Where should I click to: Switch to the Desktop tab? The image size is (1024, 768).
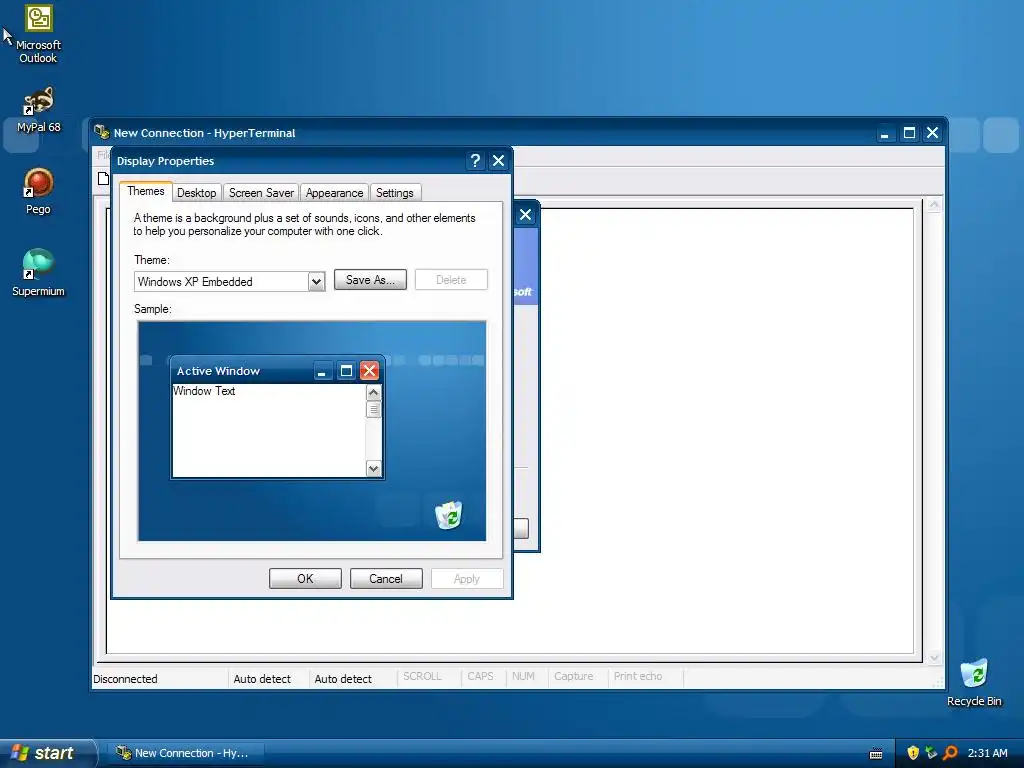[x=197, y=193]
